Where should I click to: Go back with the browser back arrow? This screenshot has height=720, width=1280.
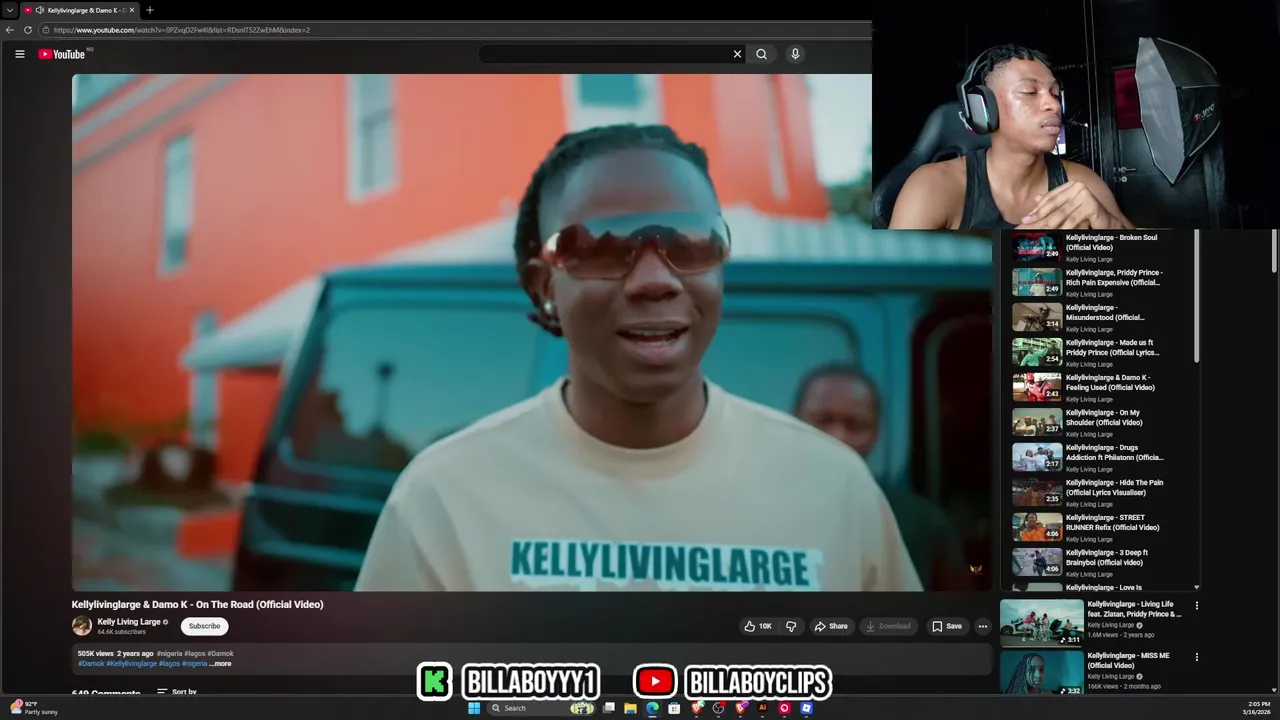coord(10,30)
